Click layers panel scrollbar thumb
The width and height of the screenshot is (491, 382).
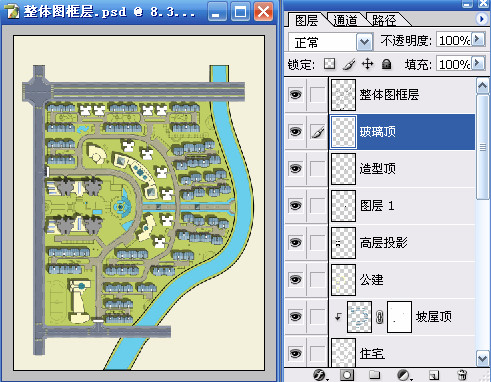482,147
